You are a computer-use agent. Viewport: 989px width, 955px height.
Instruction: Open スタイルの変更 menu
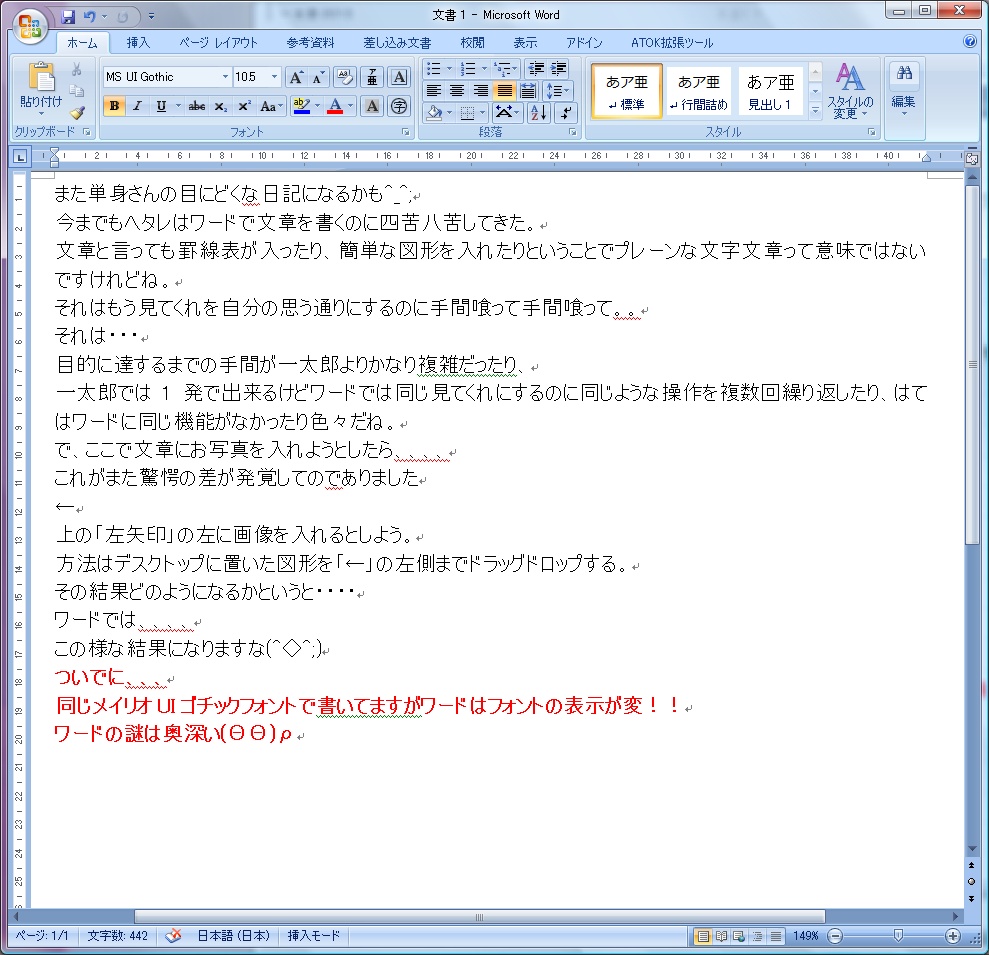pos(850,91)
